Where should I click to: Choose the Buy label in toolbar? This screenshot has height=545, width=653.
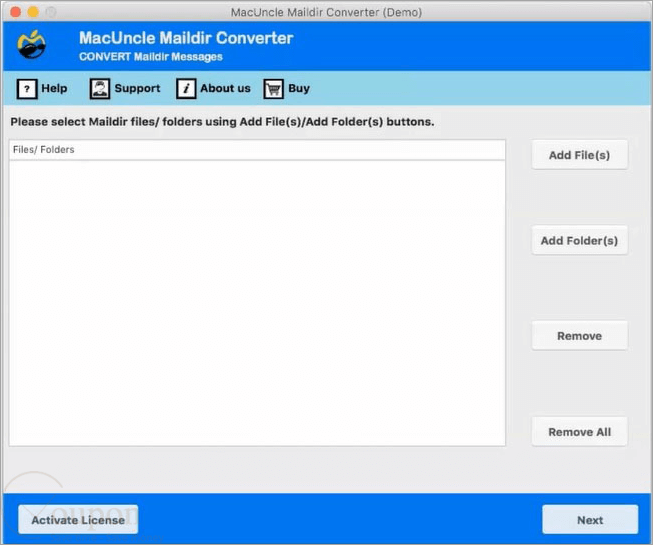tap(299, 89)
